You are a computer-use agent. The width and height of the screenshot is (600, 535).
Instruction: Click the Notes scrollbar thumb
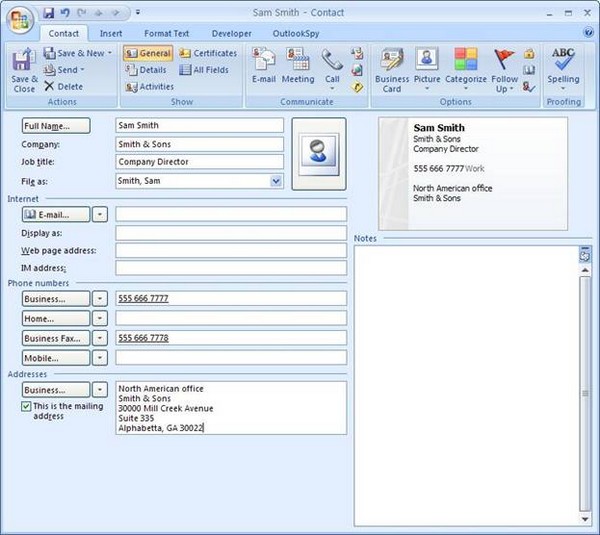pos(585,394)
